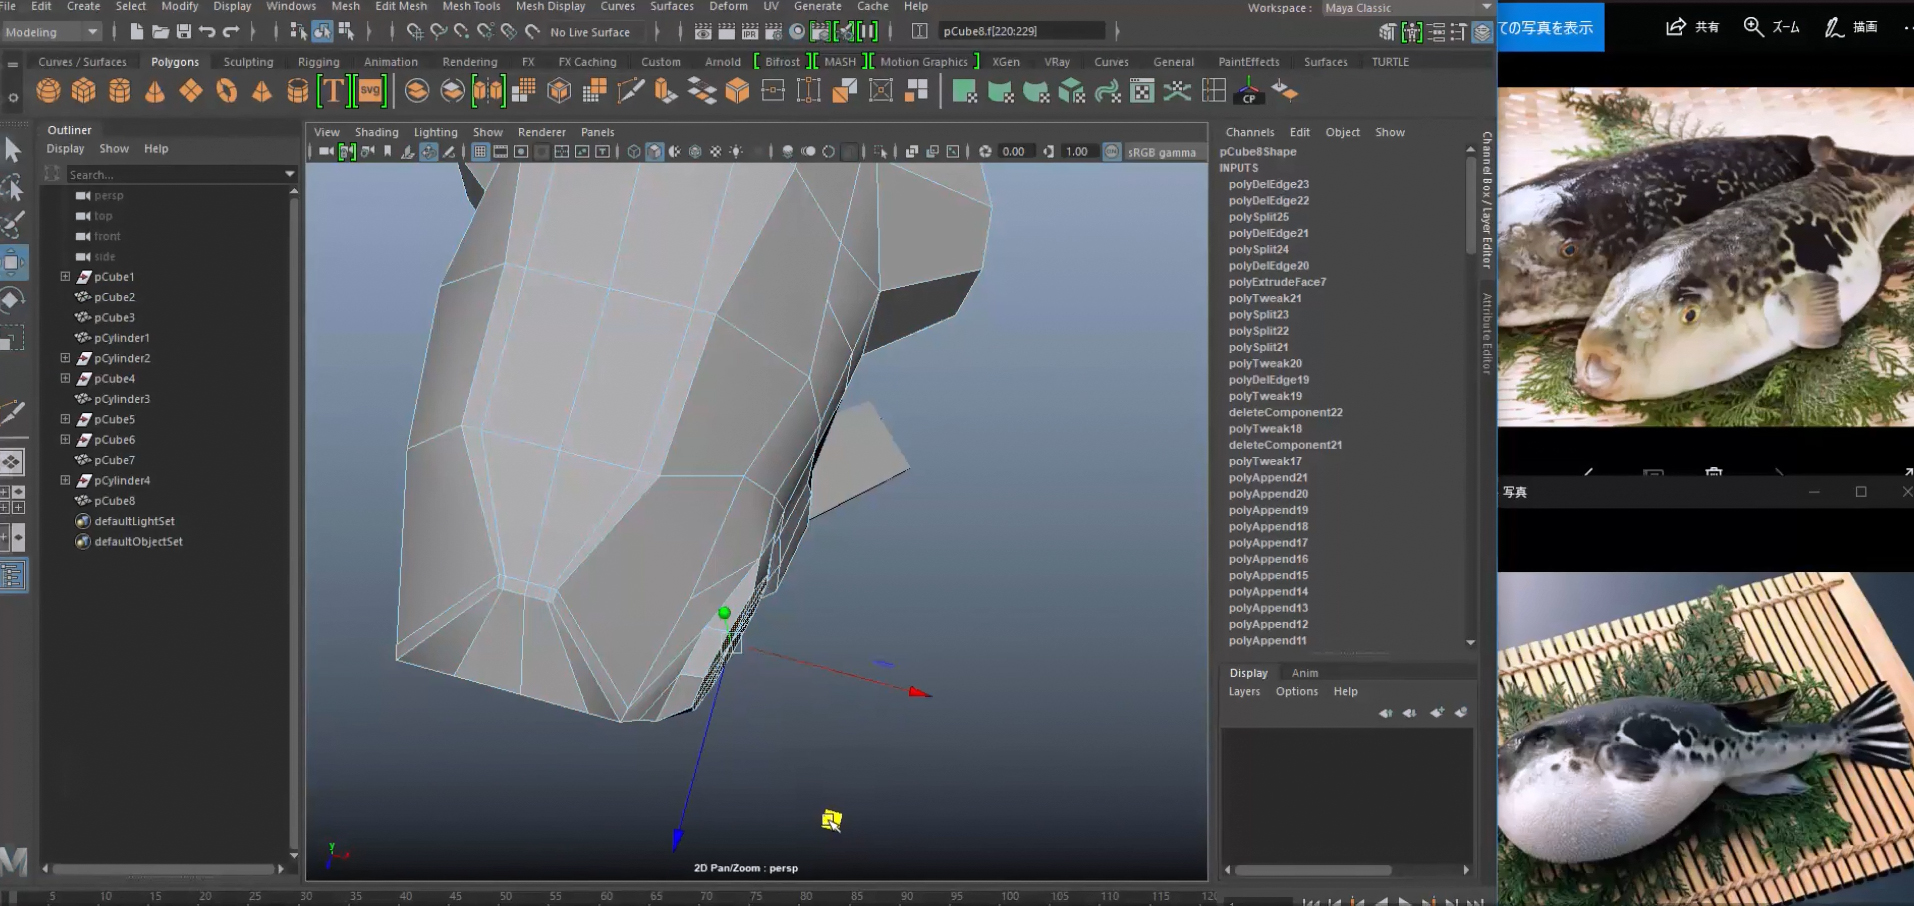The width and height of the screenshot is (1914, 906).
Task: Click the viewport gamma value field
Action: [1076, 152]
